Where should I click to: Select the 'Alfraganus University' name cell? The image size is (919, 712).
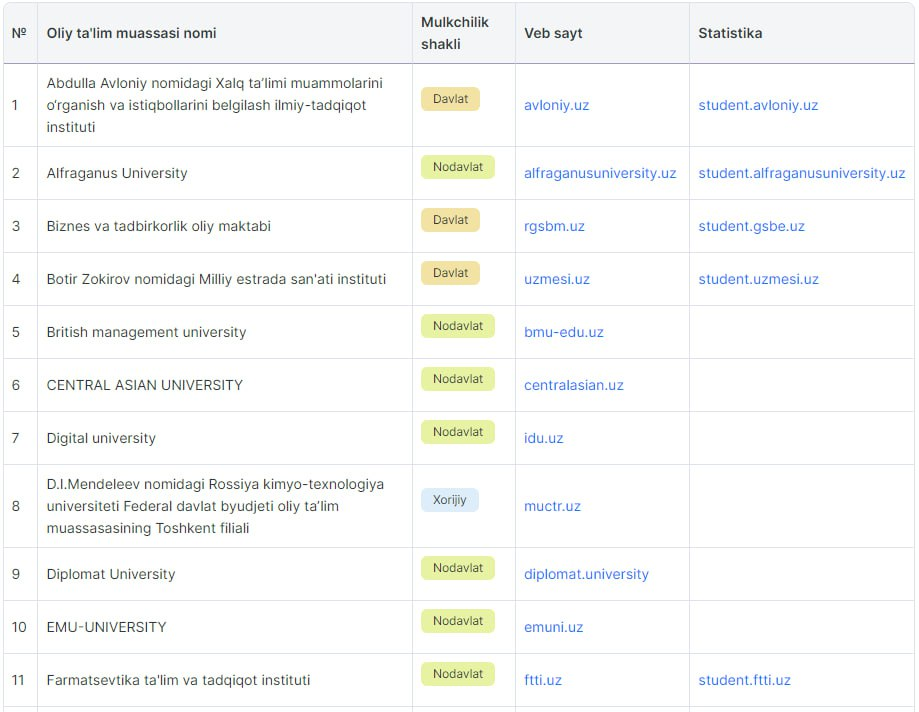[224, 173]
